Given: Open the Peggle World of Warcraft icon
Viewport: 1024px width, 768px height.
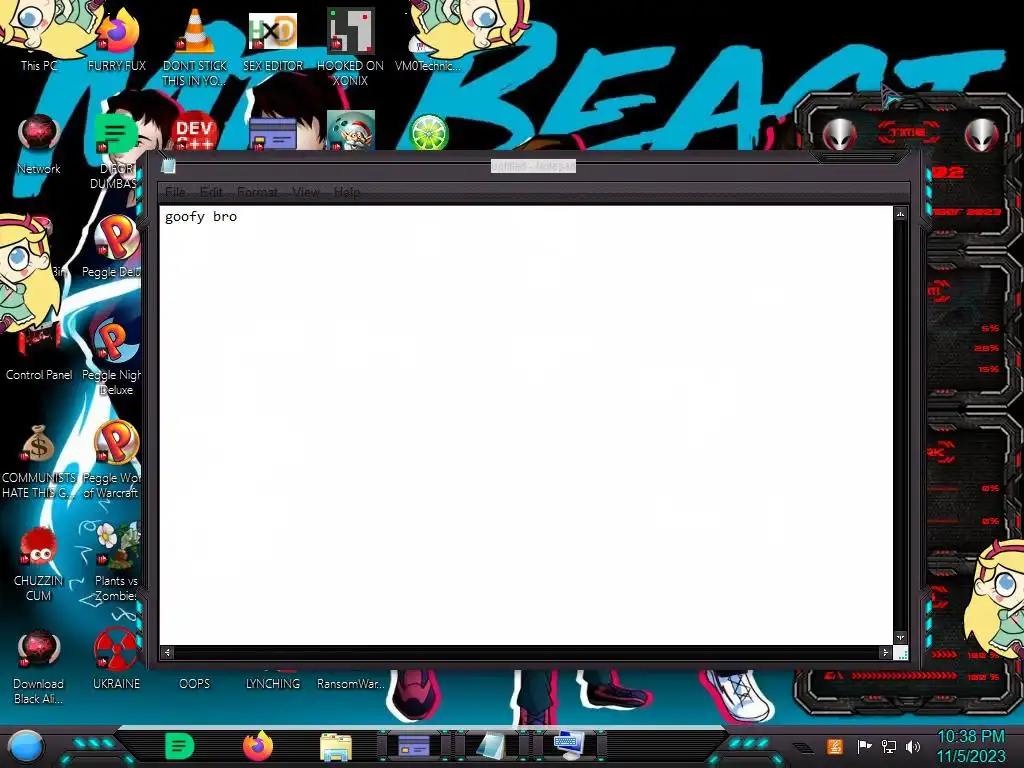Looking at the screenshot, I should pos(117,444).
